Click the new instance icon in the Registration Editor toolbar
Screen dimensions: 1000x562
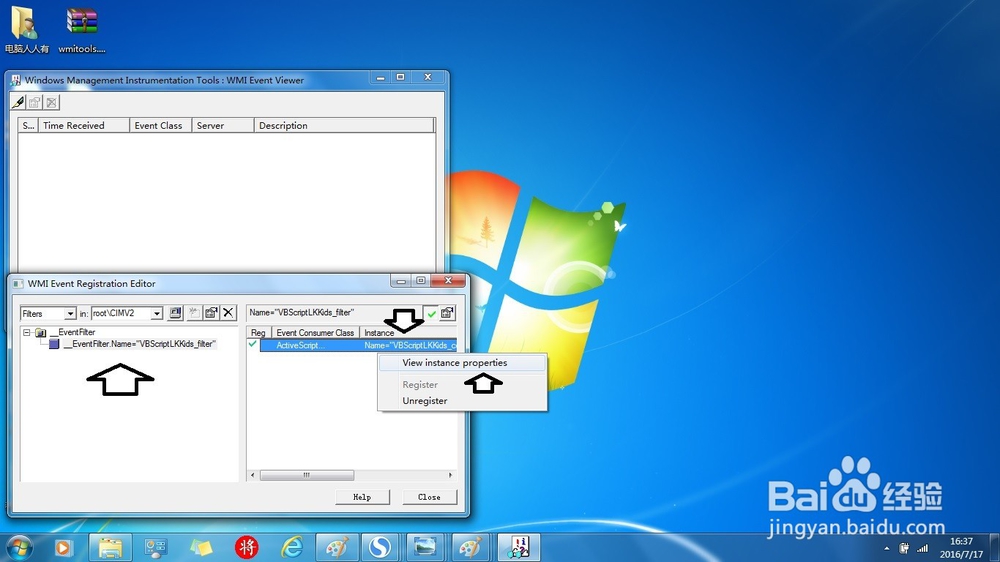tap(194, 313)
